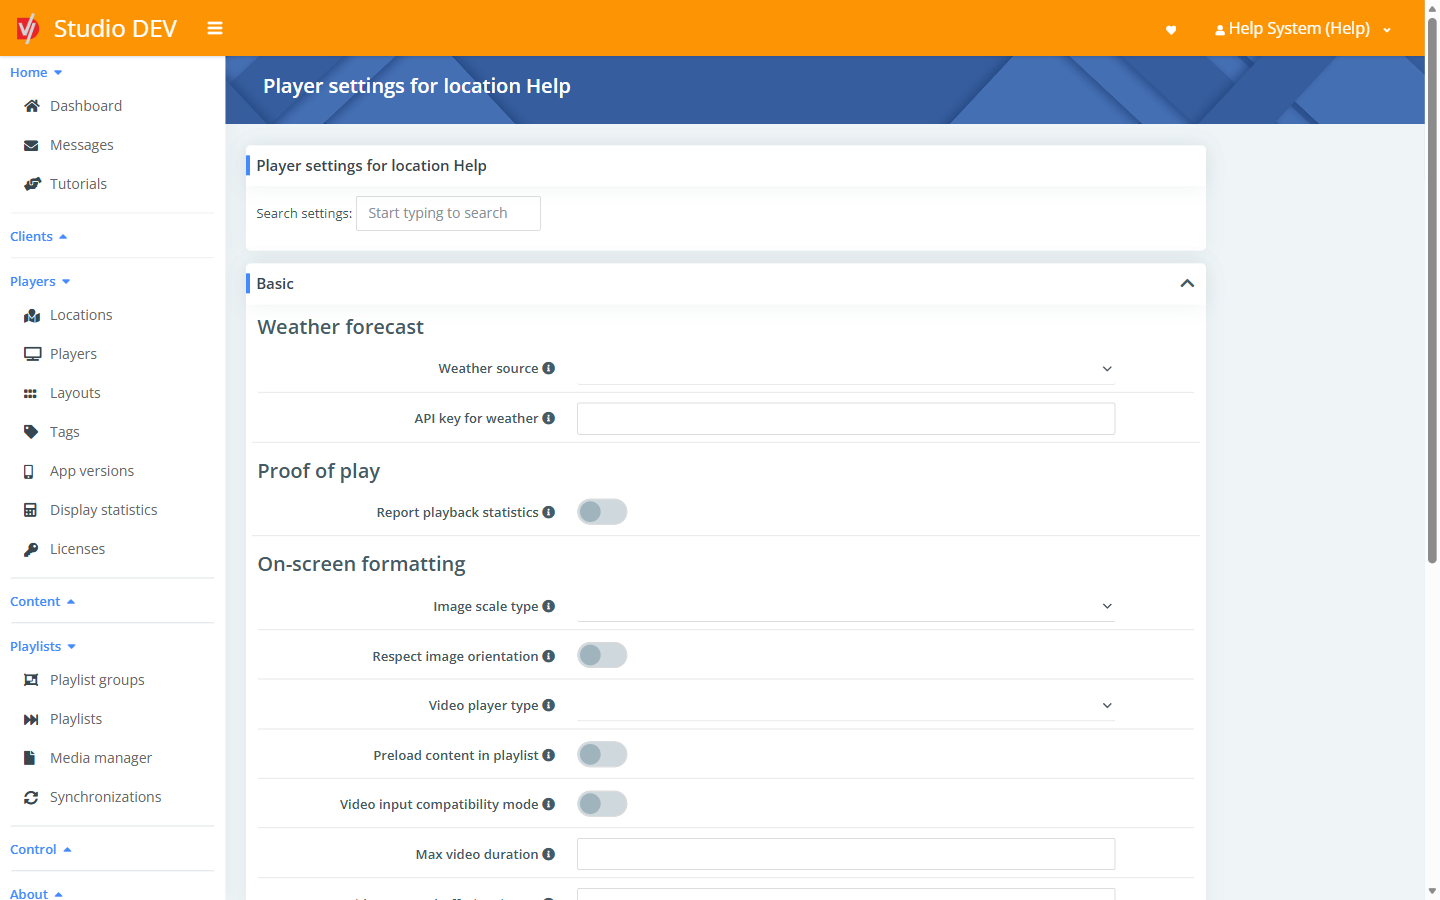The image size is (1440, 900).
Task: Click the Licenses key icon
Action: [31, 549]
